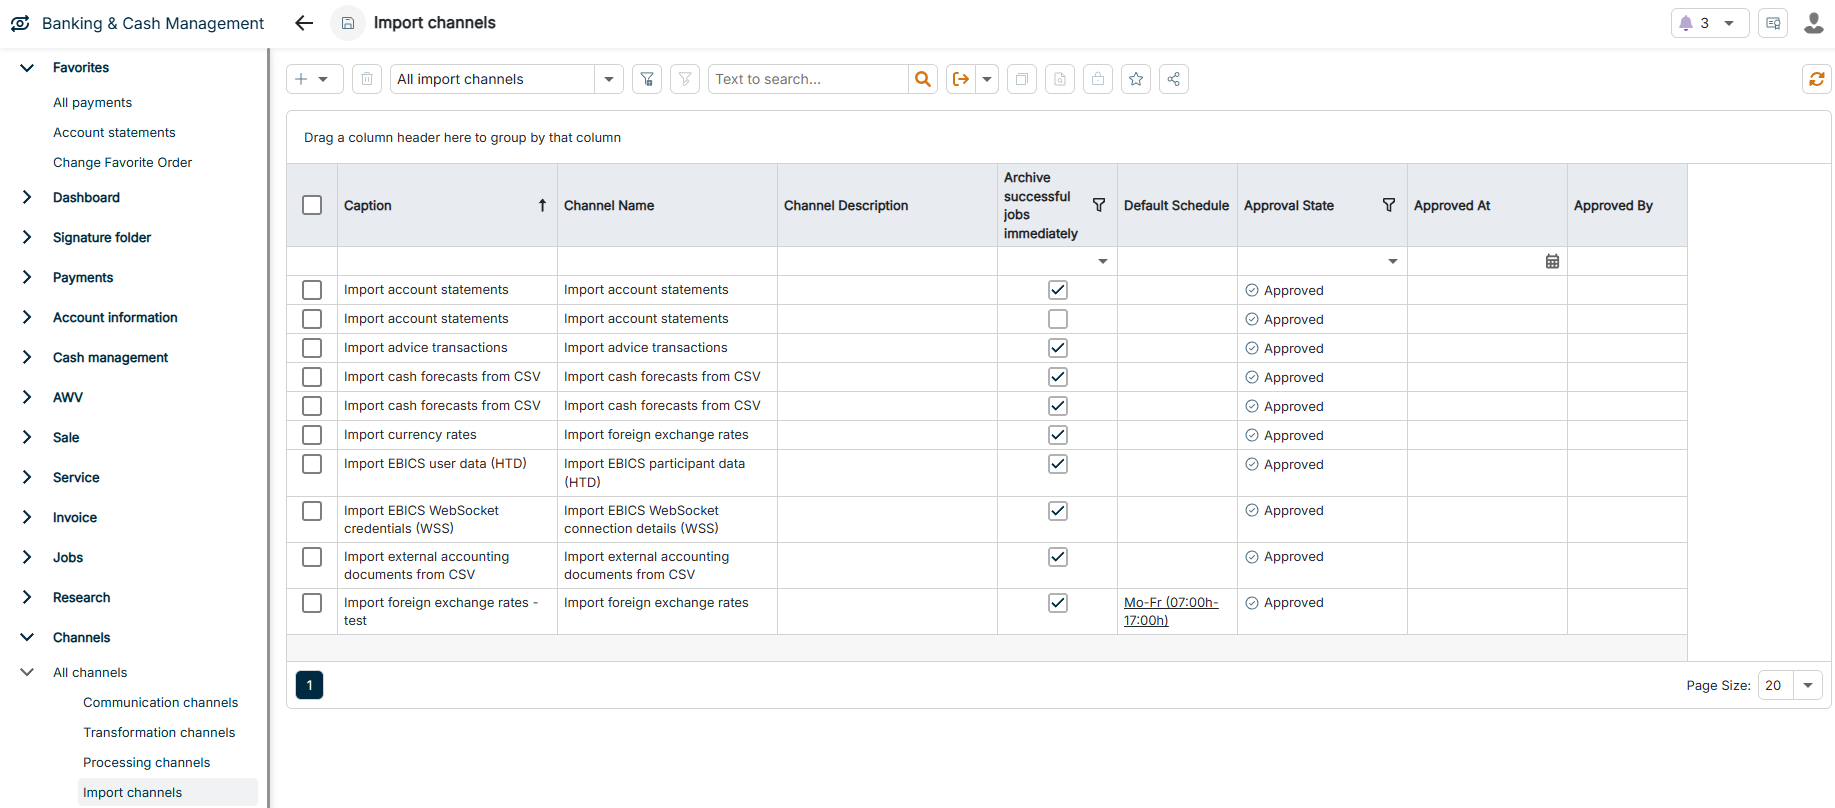1835x808 pixels.
Task: Click the filter icon on Archive successful jobs column
Action: tap(1099, 205)
